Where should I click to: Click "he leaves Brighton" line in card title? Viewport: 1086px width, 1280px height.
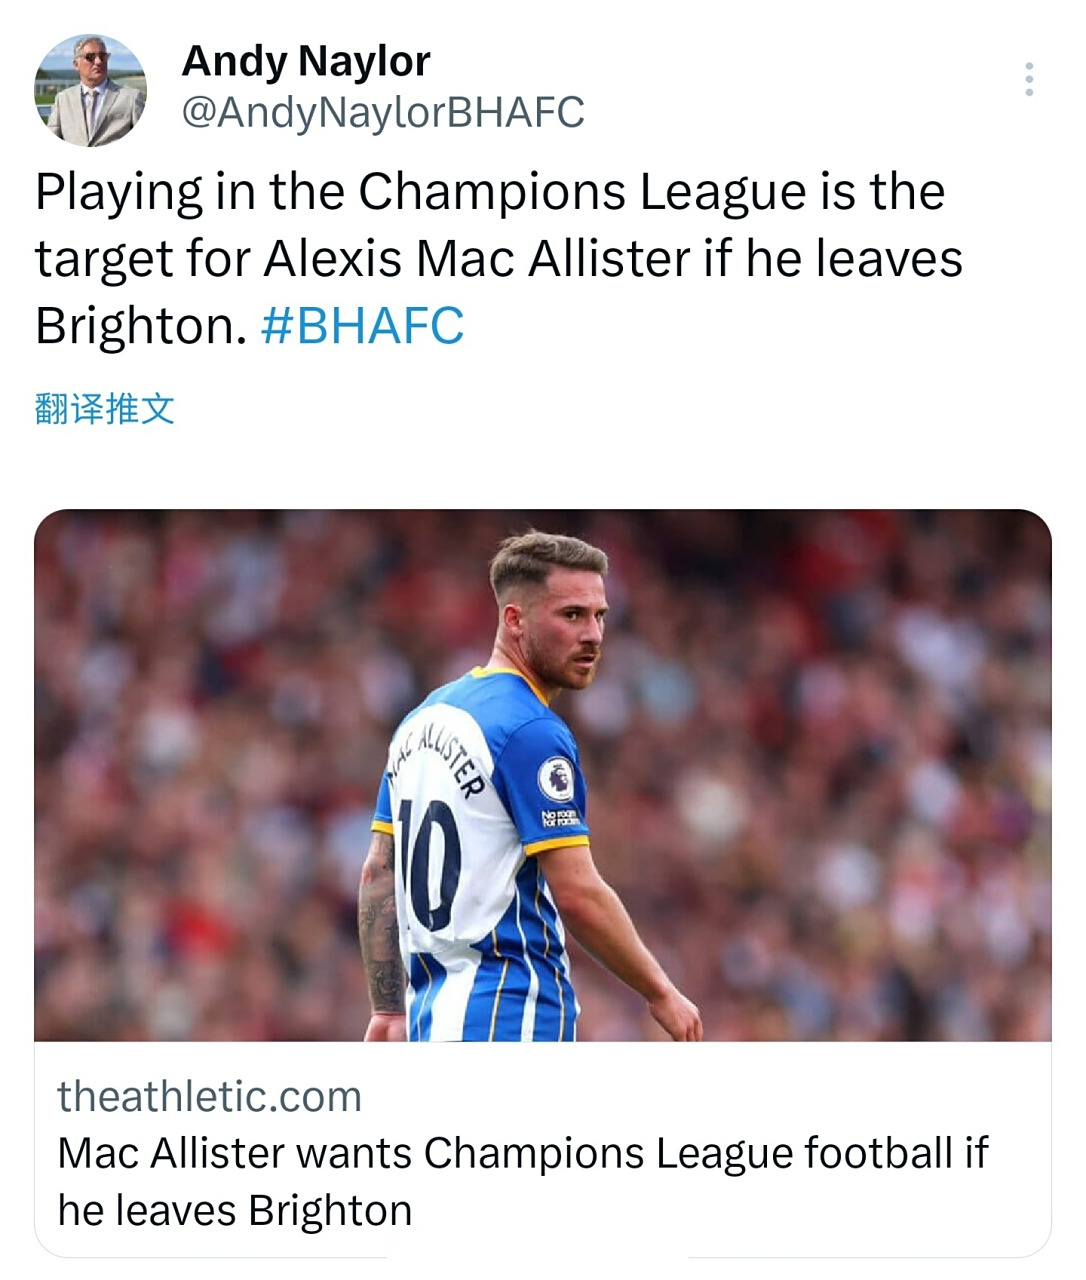click(x=235, y=1211)
